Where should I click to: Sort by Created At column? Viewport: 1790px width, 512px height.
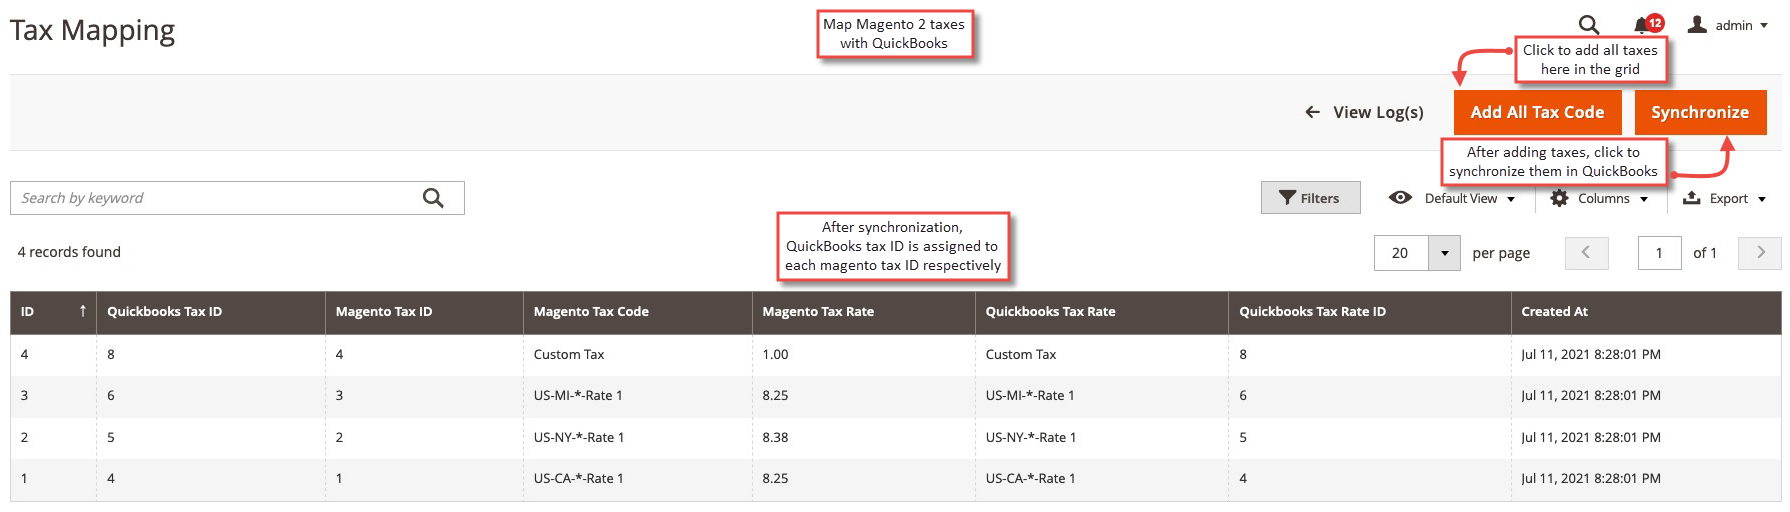[1646, 312]
